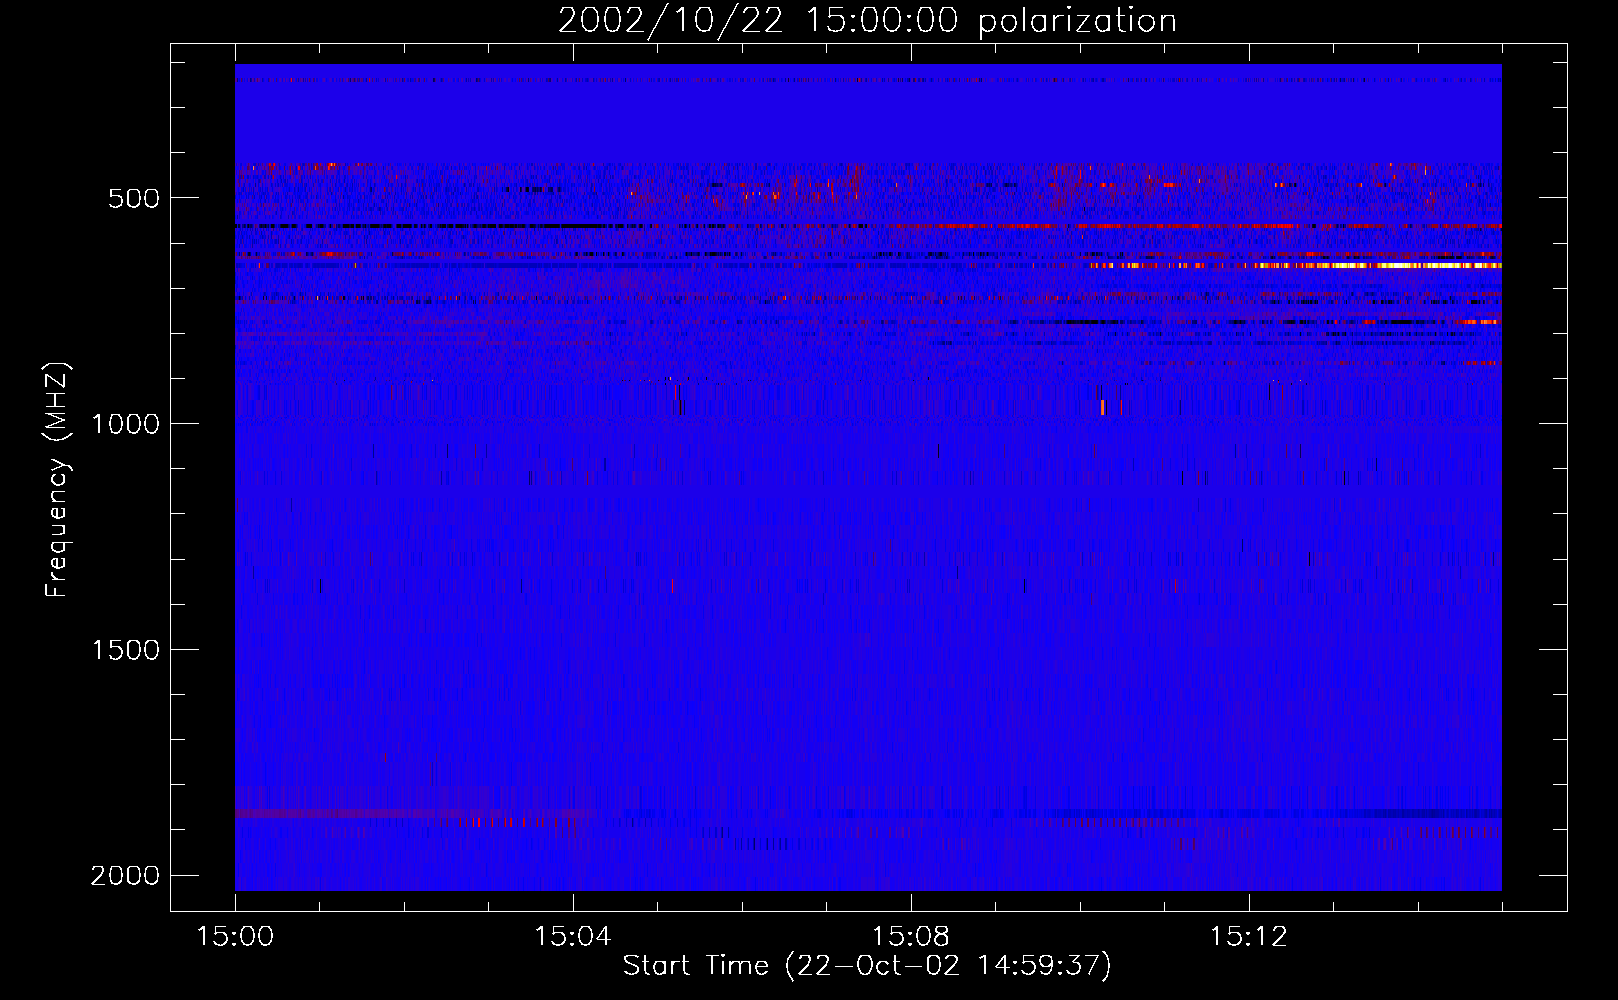Click the 15:08 time tick label
Viewport: 1618px width, 1000px height.
(910, 937)
